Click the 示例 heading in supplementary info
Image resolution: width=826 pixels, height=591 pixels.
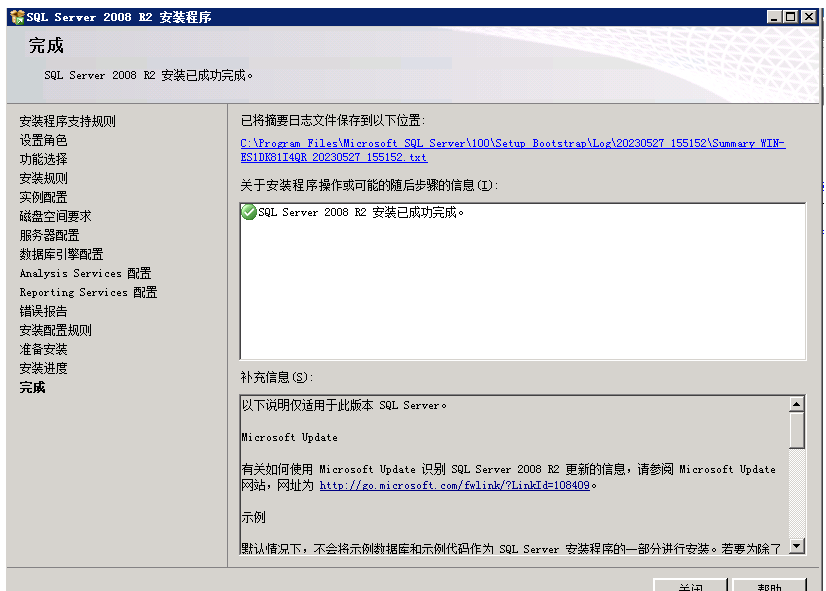click(253, 517)
